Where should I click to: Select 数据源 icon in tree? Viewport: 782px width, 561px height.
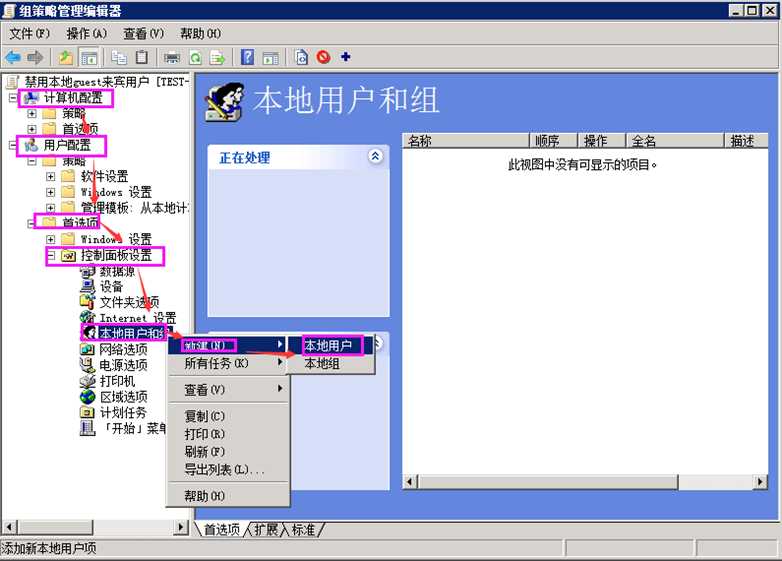[x=87, y=271]
